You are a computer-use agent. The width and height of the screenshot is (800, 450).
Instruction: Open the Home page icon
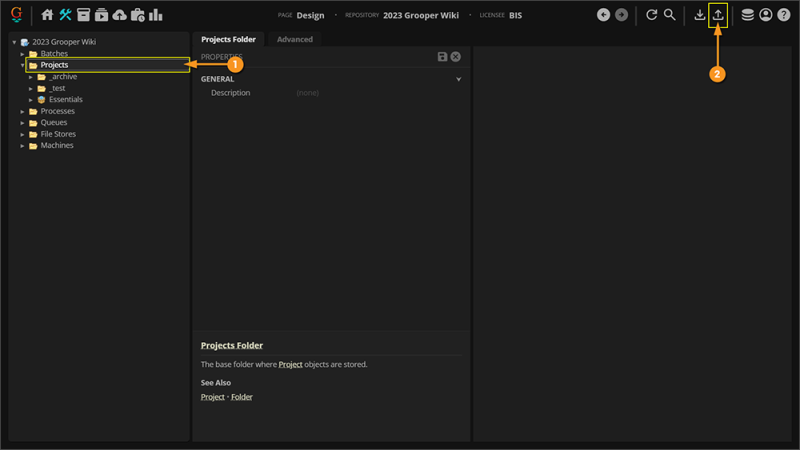click(47, 15)
